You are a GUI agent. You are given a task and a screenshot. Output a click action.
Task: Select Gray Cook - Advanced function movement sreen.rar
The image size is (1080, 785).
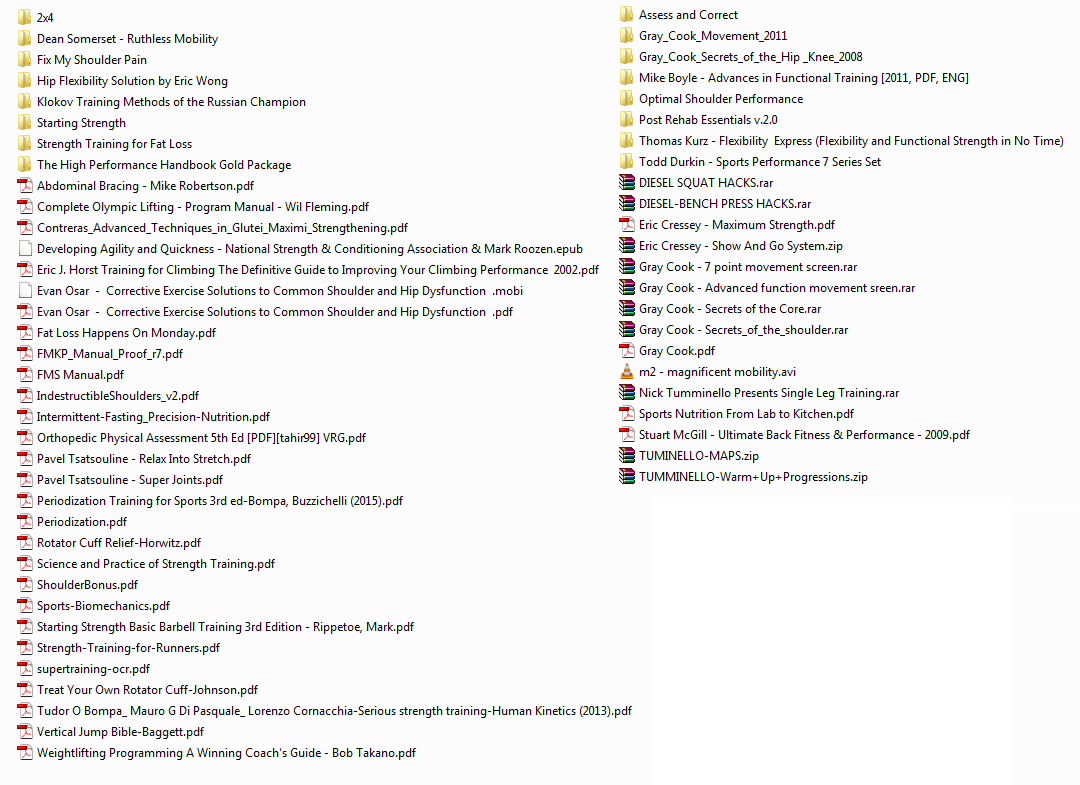[777, 287]
